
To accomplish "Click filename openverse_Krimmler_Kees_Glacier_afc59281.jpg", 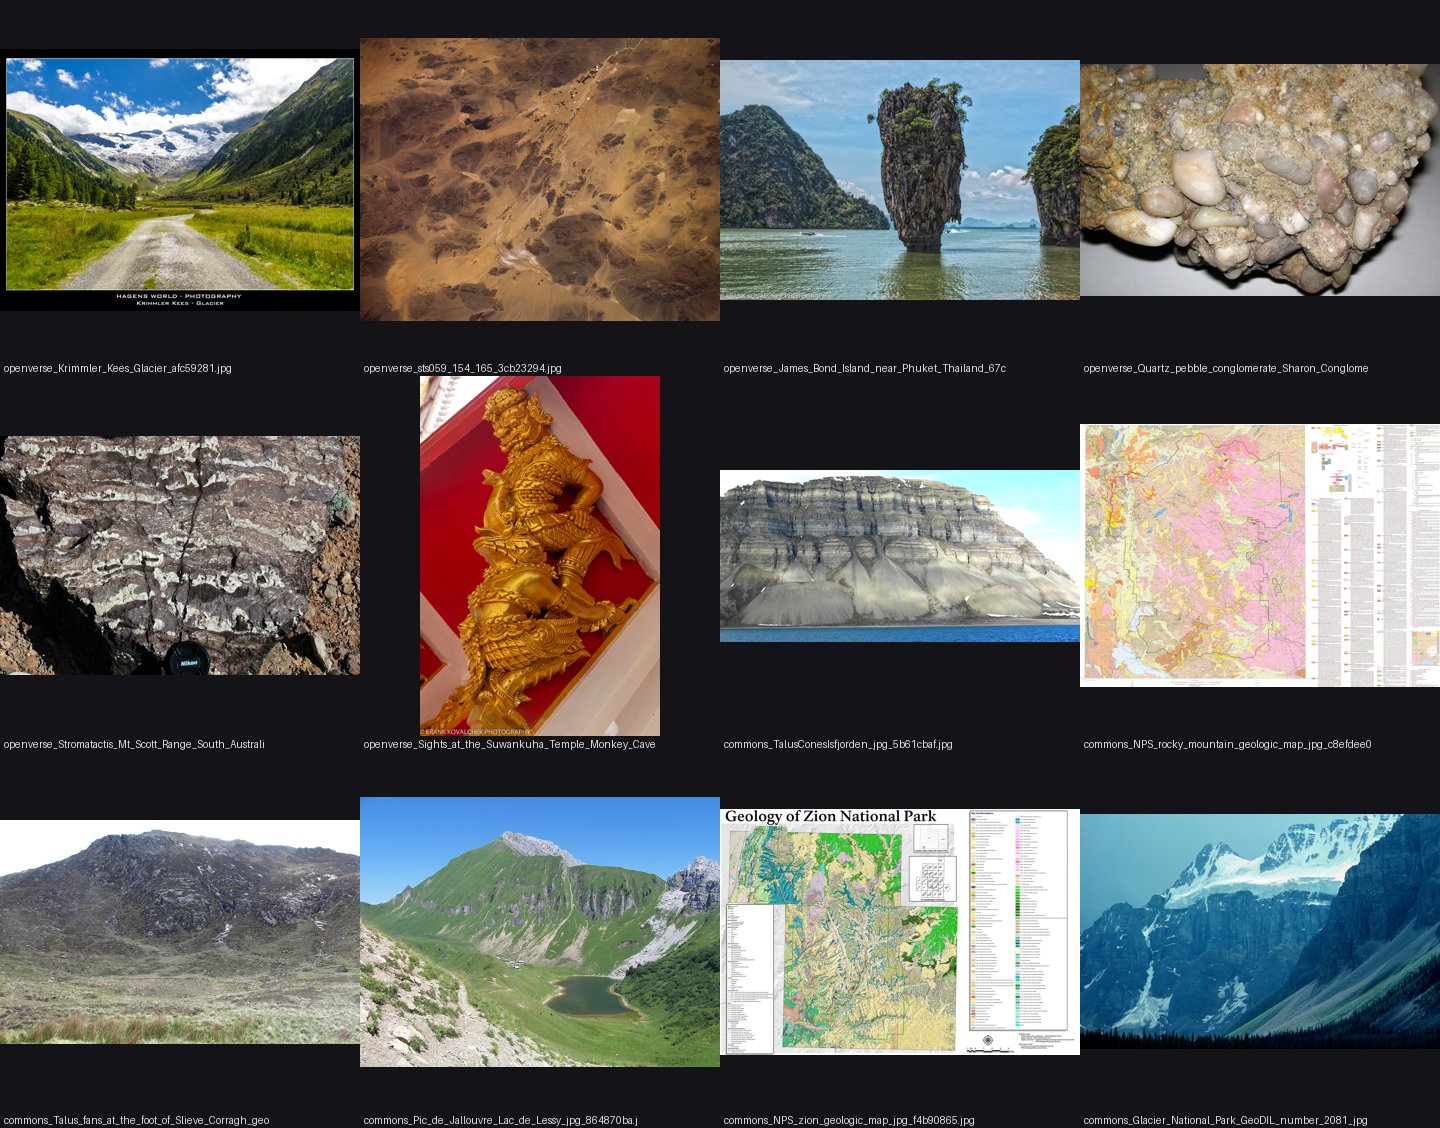I will [118, 368].
